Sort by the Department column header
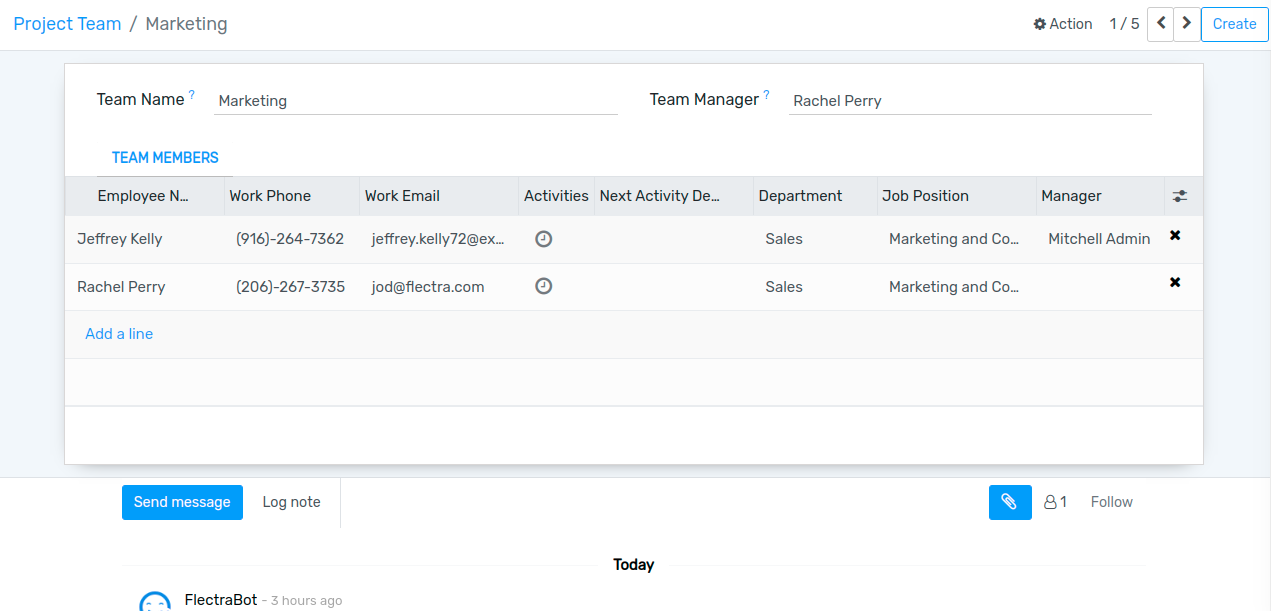This screenshot has width=1271, height=611. click(x=800, y=196)
